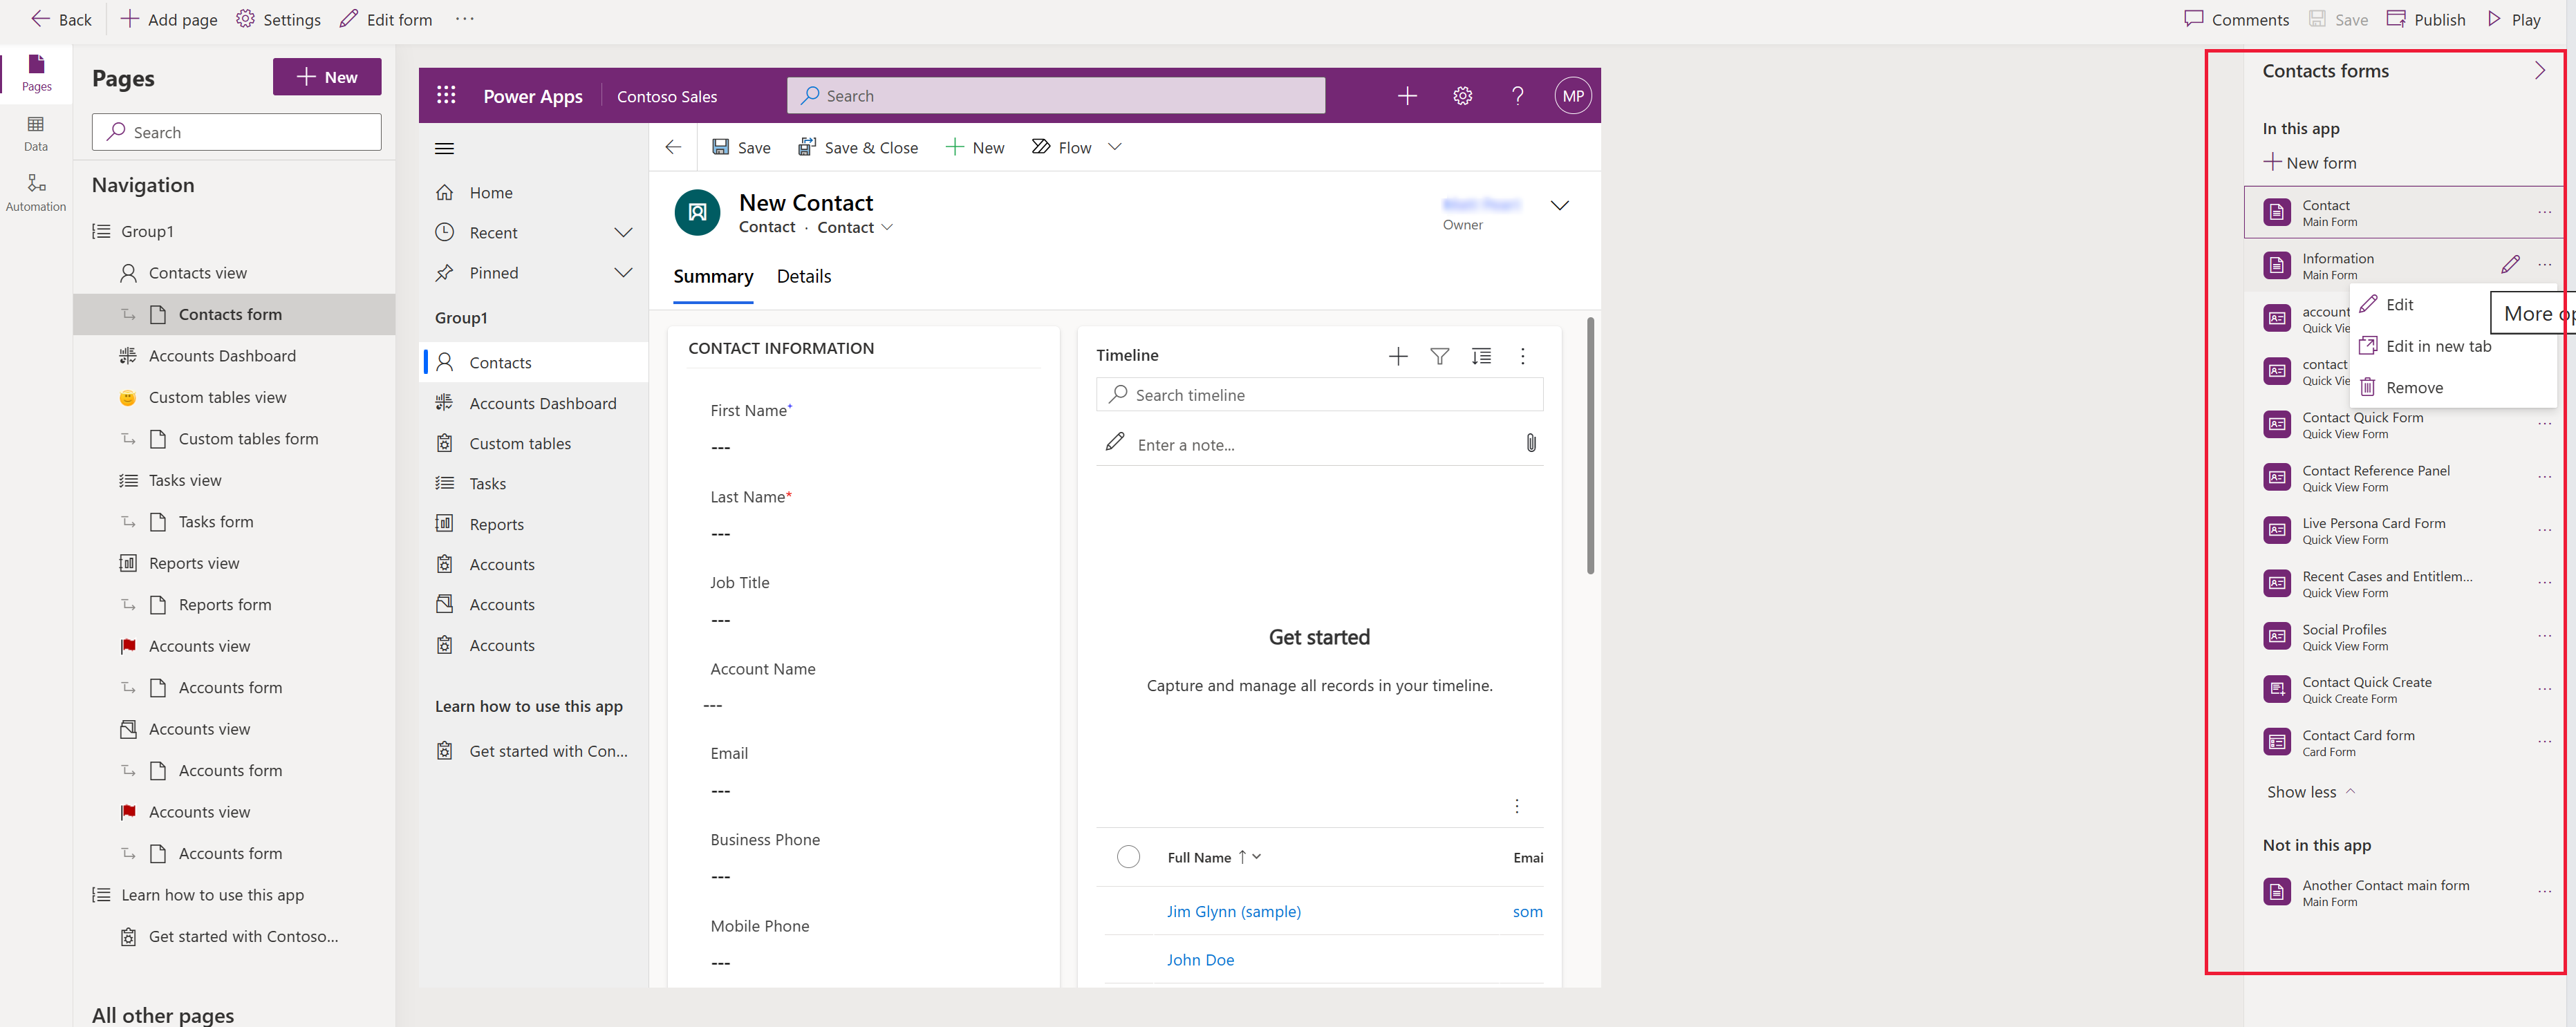Click the pencil edit icon on Information form

(x=2510, y=264)
